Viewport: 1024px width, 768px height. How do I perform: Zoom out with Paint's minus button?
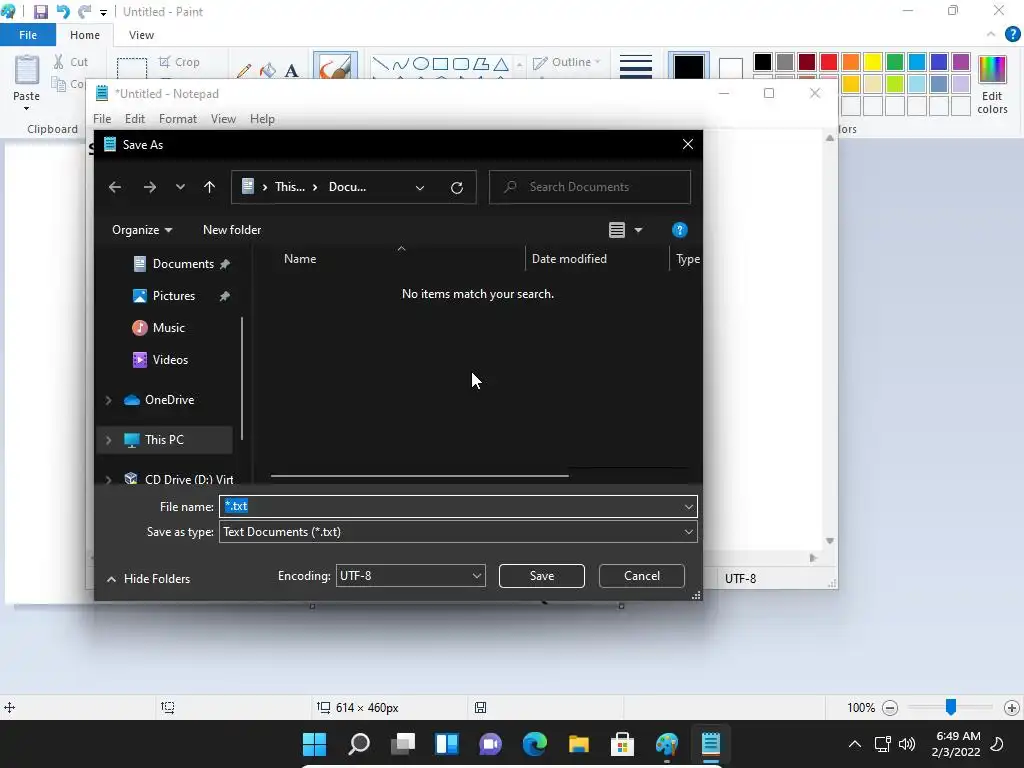[x=889, y=708]
